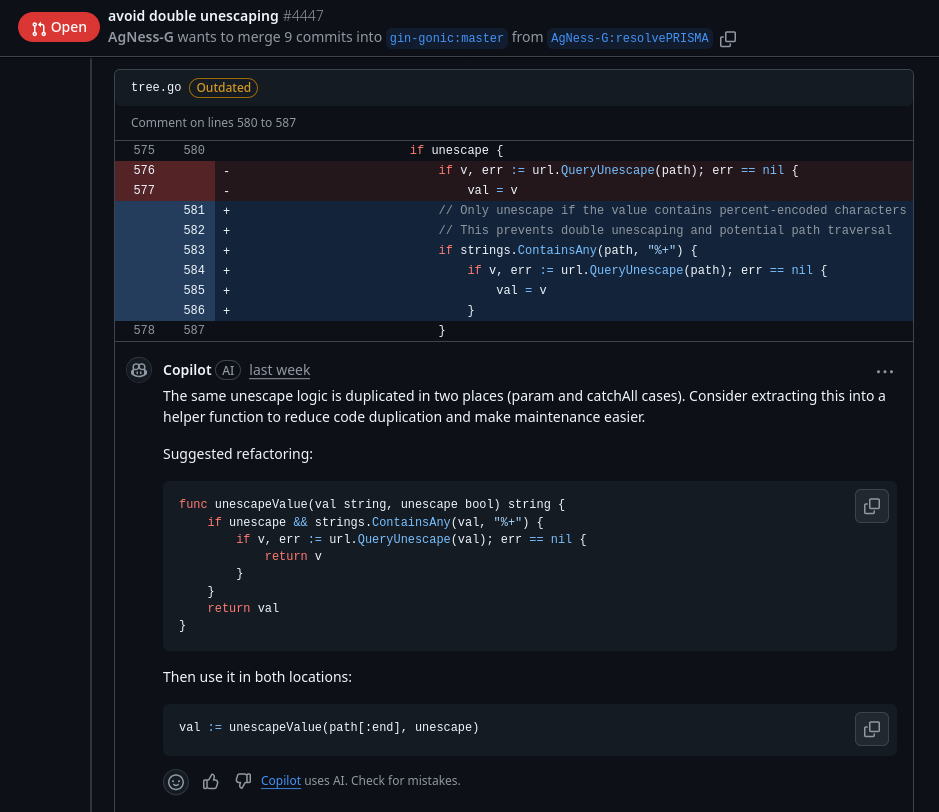The image size is (939, 812).
Task: Open the kebab menu on Copilot's comment
Action: coord(885,371)
